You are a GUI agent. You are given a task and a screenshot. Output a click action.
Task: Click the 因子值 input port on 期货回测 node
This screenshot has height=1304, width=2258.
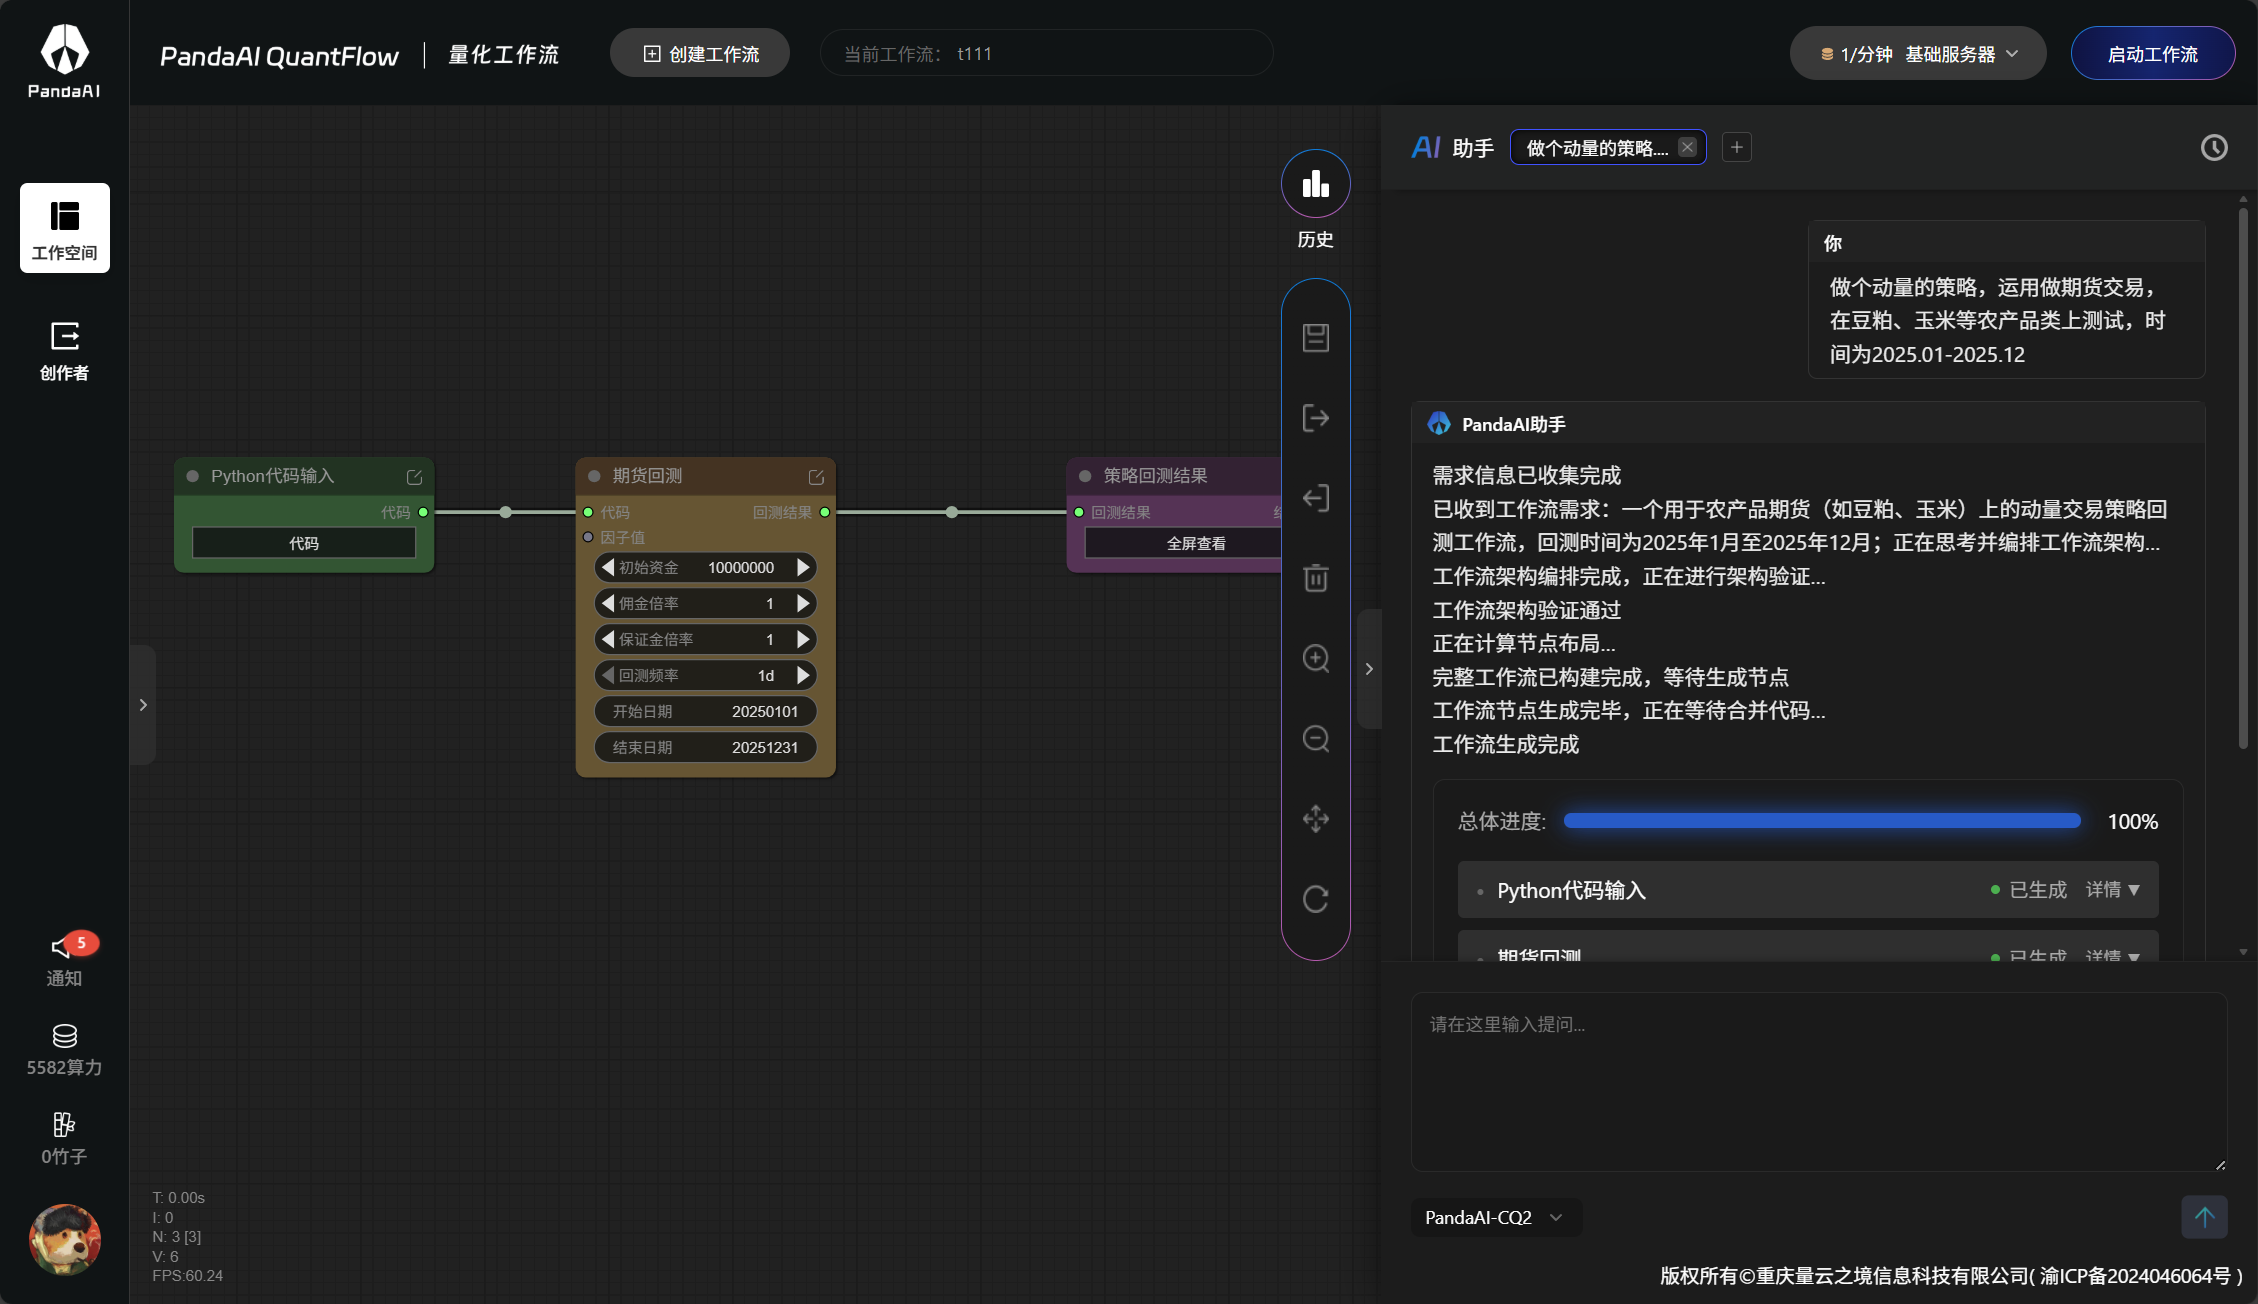click(x=588, y=537)
